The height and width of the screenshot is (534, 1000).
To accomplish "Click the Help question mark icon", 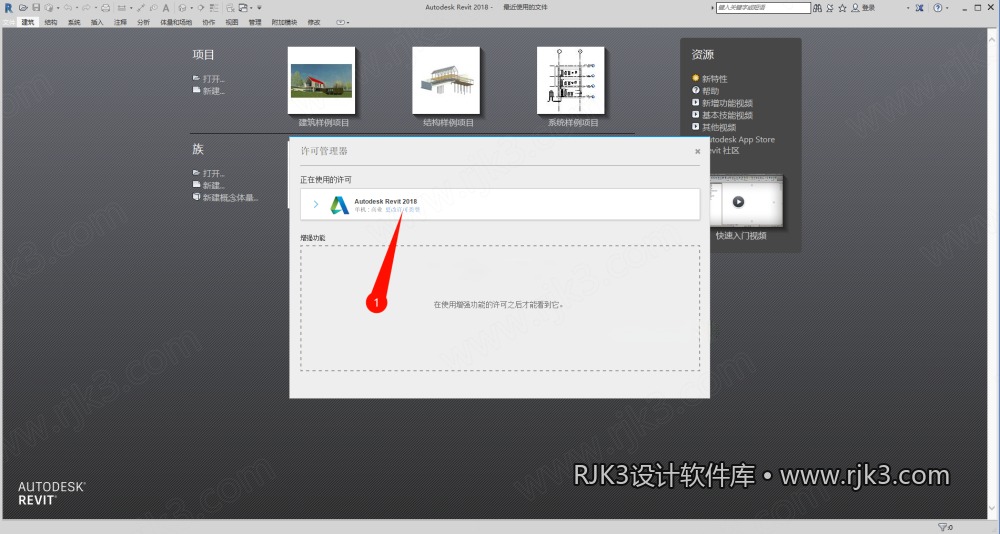I will (x=938, y=8).
